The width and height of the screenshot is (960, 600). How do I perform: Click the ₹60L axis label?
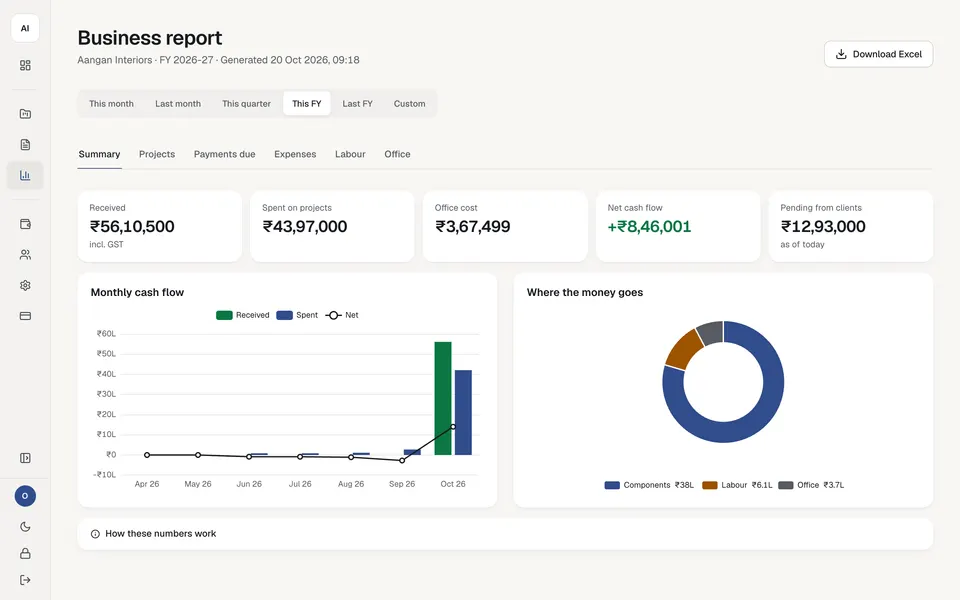106,334
